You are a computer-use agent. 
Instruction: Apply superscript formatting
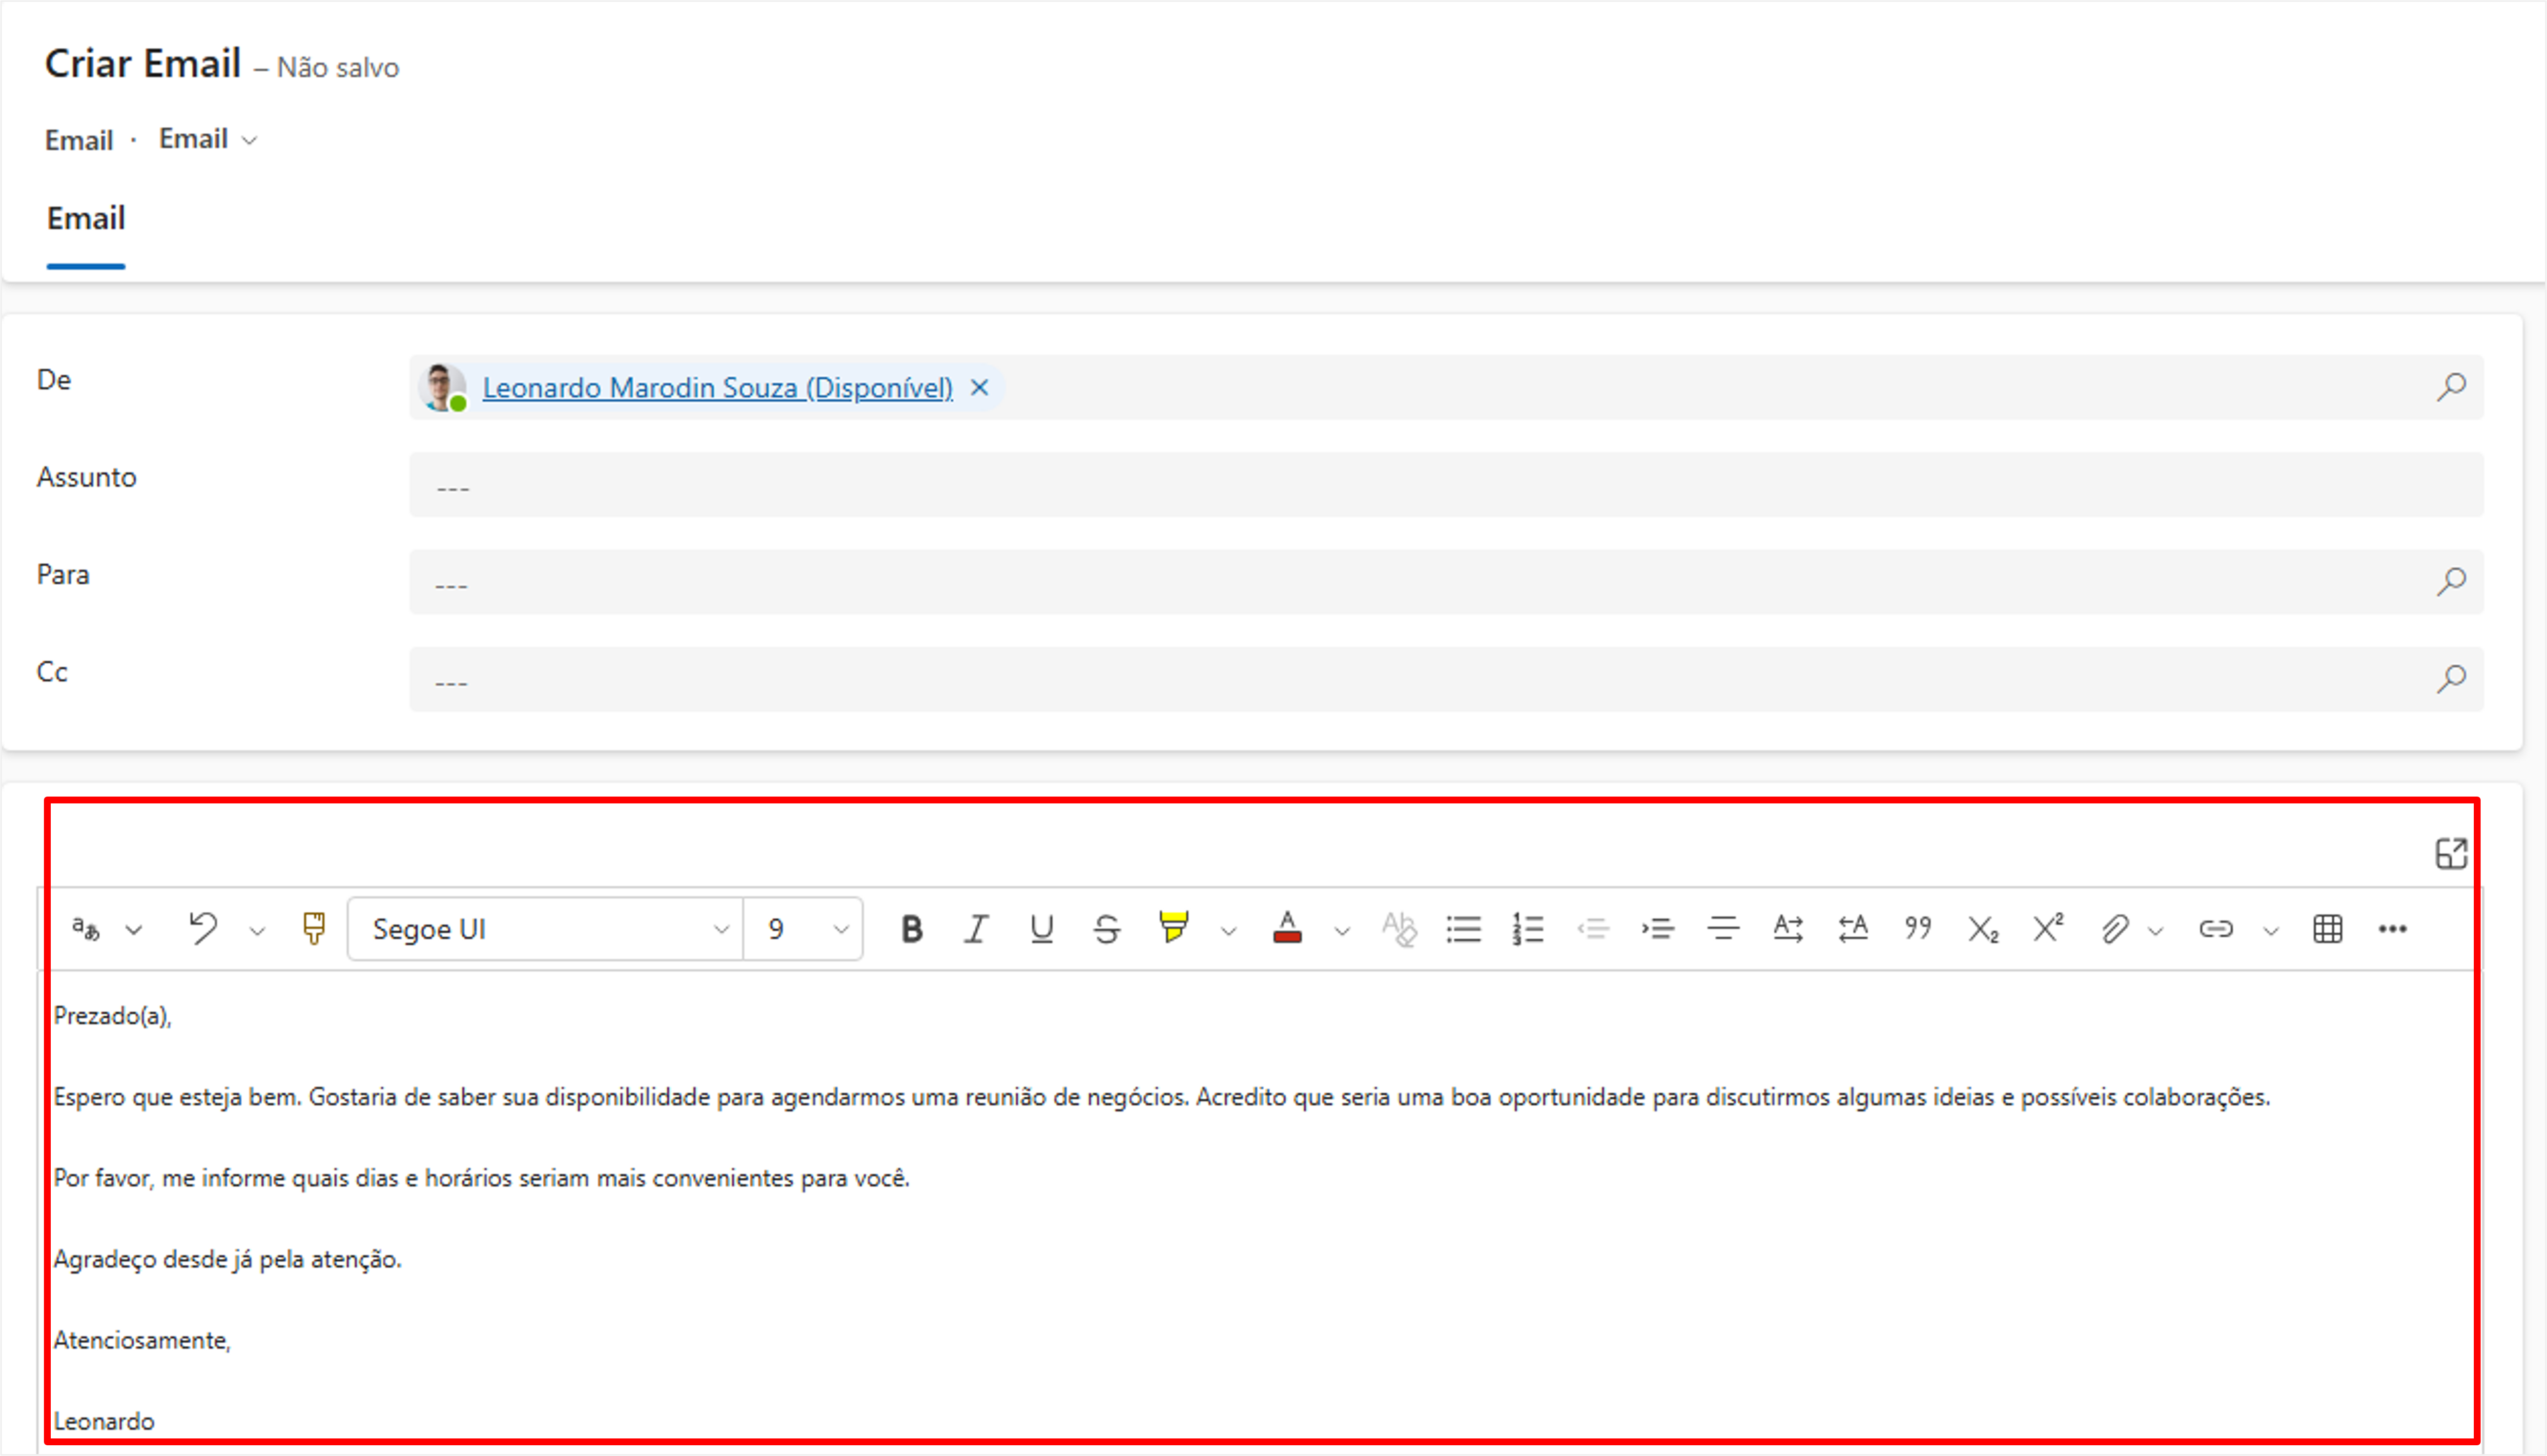click(x=2047, y=929)
